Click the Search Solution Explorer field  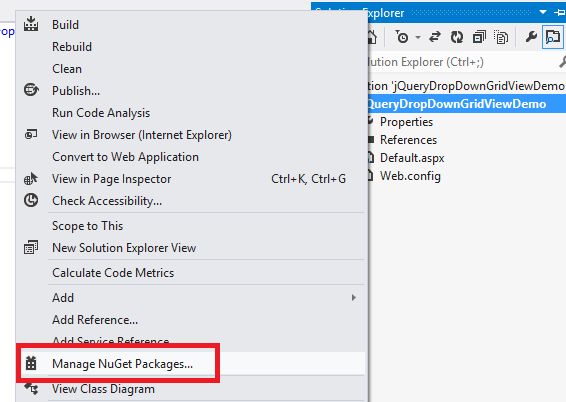[461, 62]
